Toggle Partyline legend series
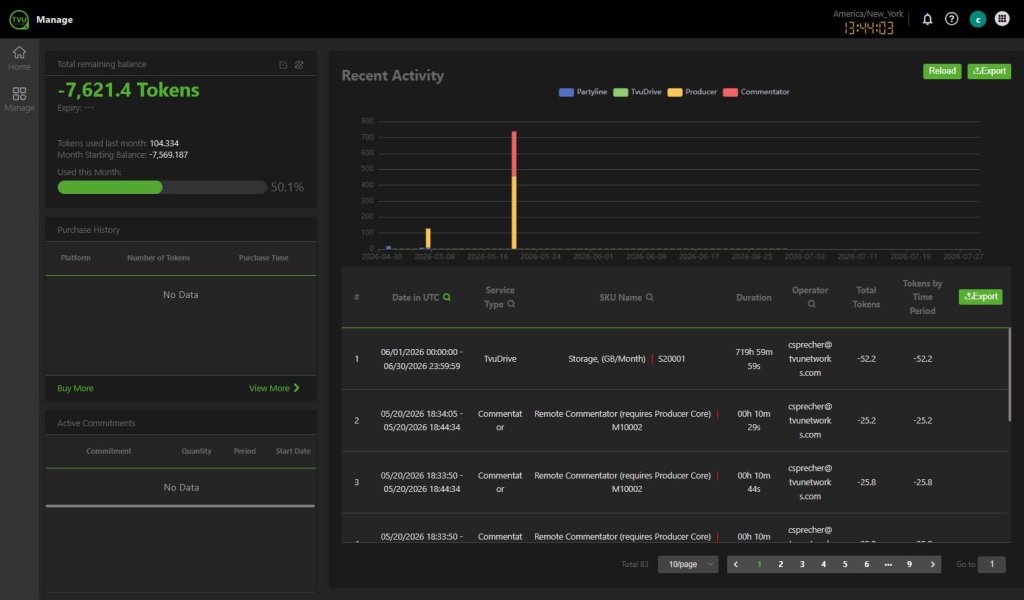This screenshot has width=1024, height=600. coord(583,92)
